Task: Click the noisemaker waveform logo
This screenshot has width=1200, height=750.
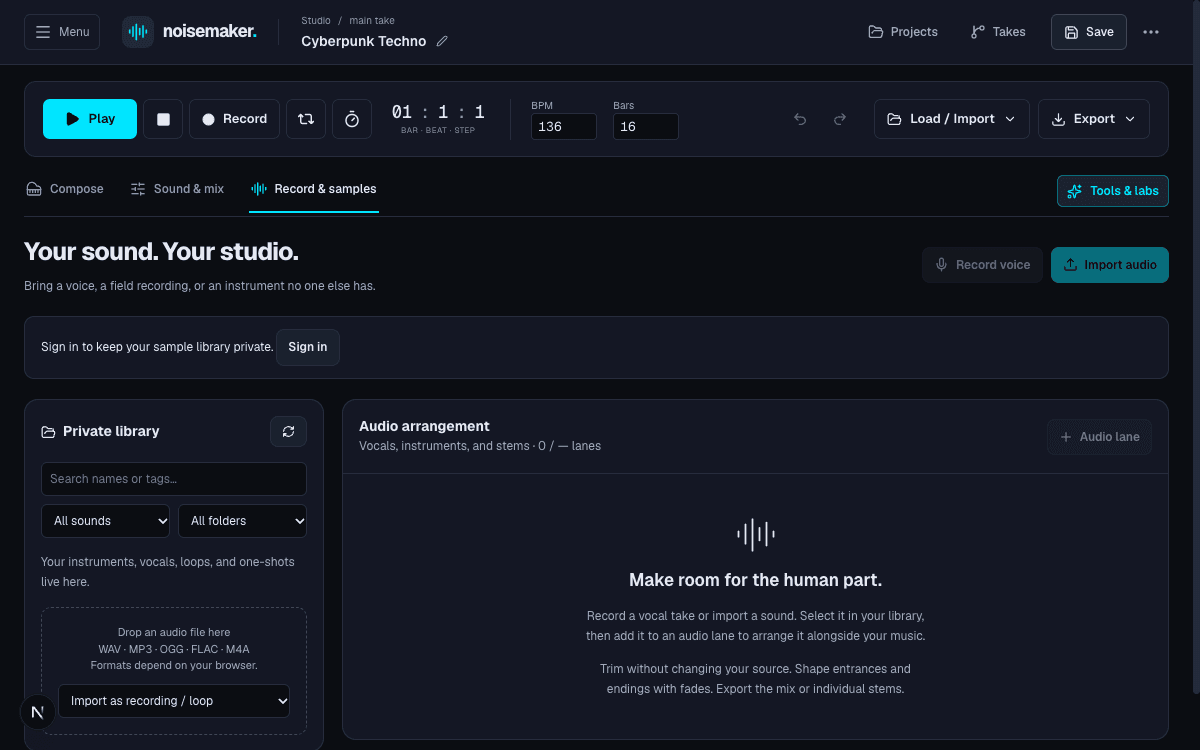Action: (x=138, y=32)
